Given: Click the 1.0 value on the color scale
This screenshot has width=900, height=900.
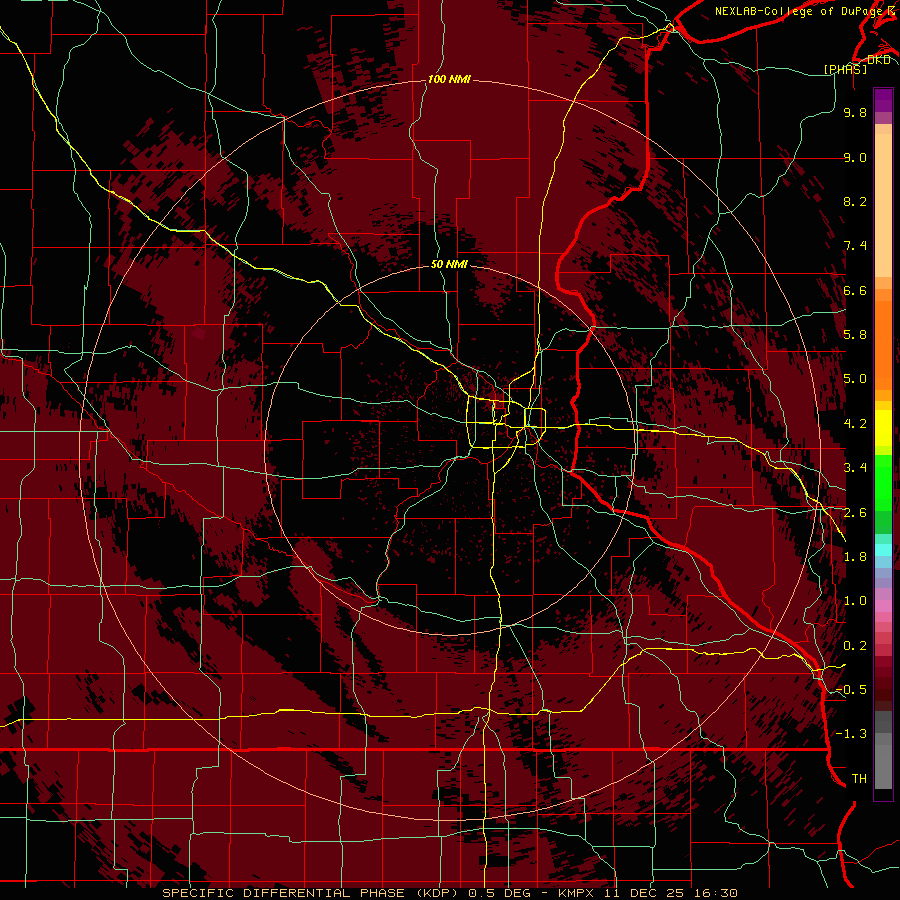Looking at the screenshot, I should tap(855, 601).
